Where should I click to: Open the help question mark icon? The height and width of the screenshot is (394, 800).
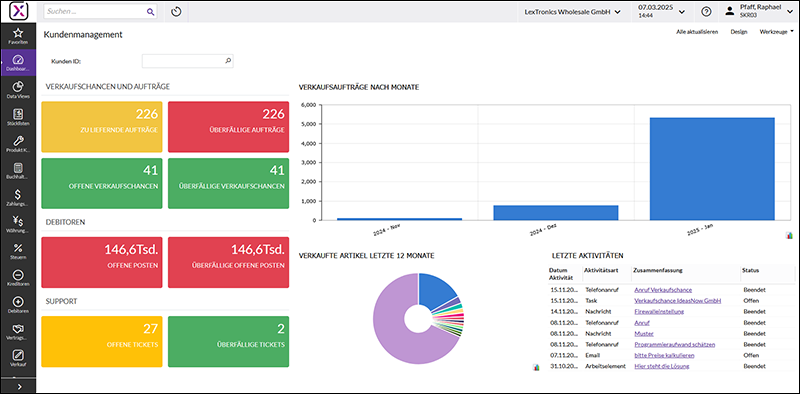[706, 11]
